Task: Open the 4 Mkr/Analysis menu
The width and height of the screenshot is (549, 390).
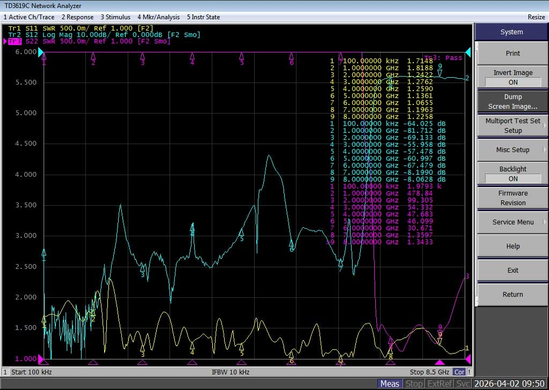Action: click(x=158, y=17)
